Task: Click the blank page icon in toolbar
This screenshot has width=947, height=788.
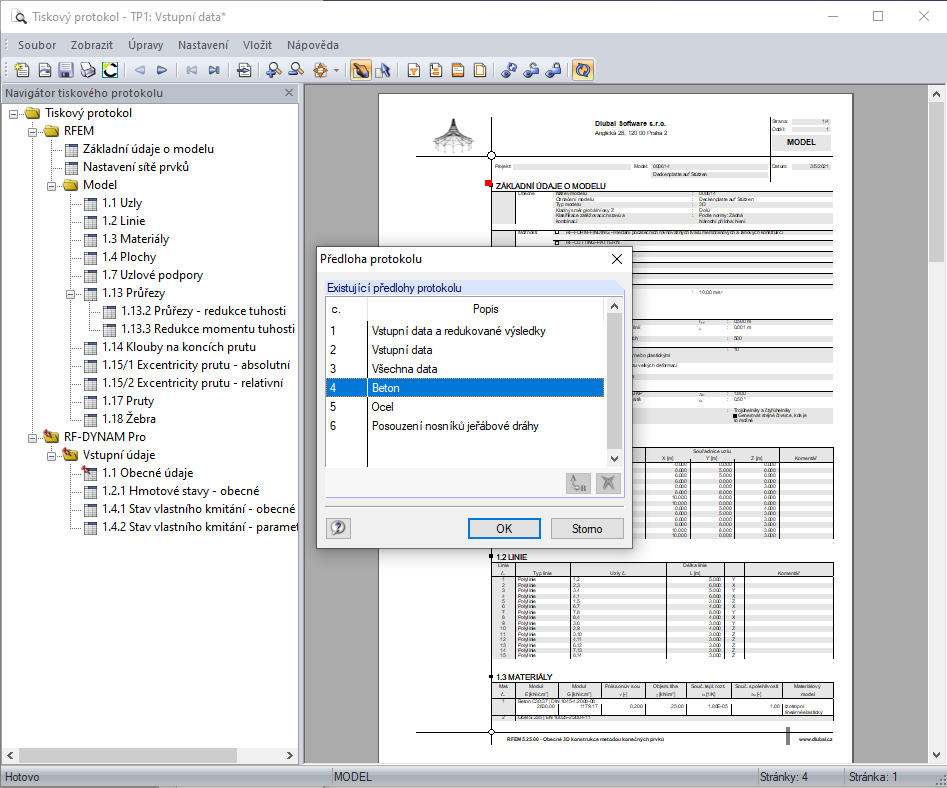Action: pyautogui.click(x=480, y=70)
